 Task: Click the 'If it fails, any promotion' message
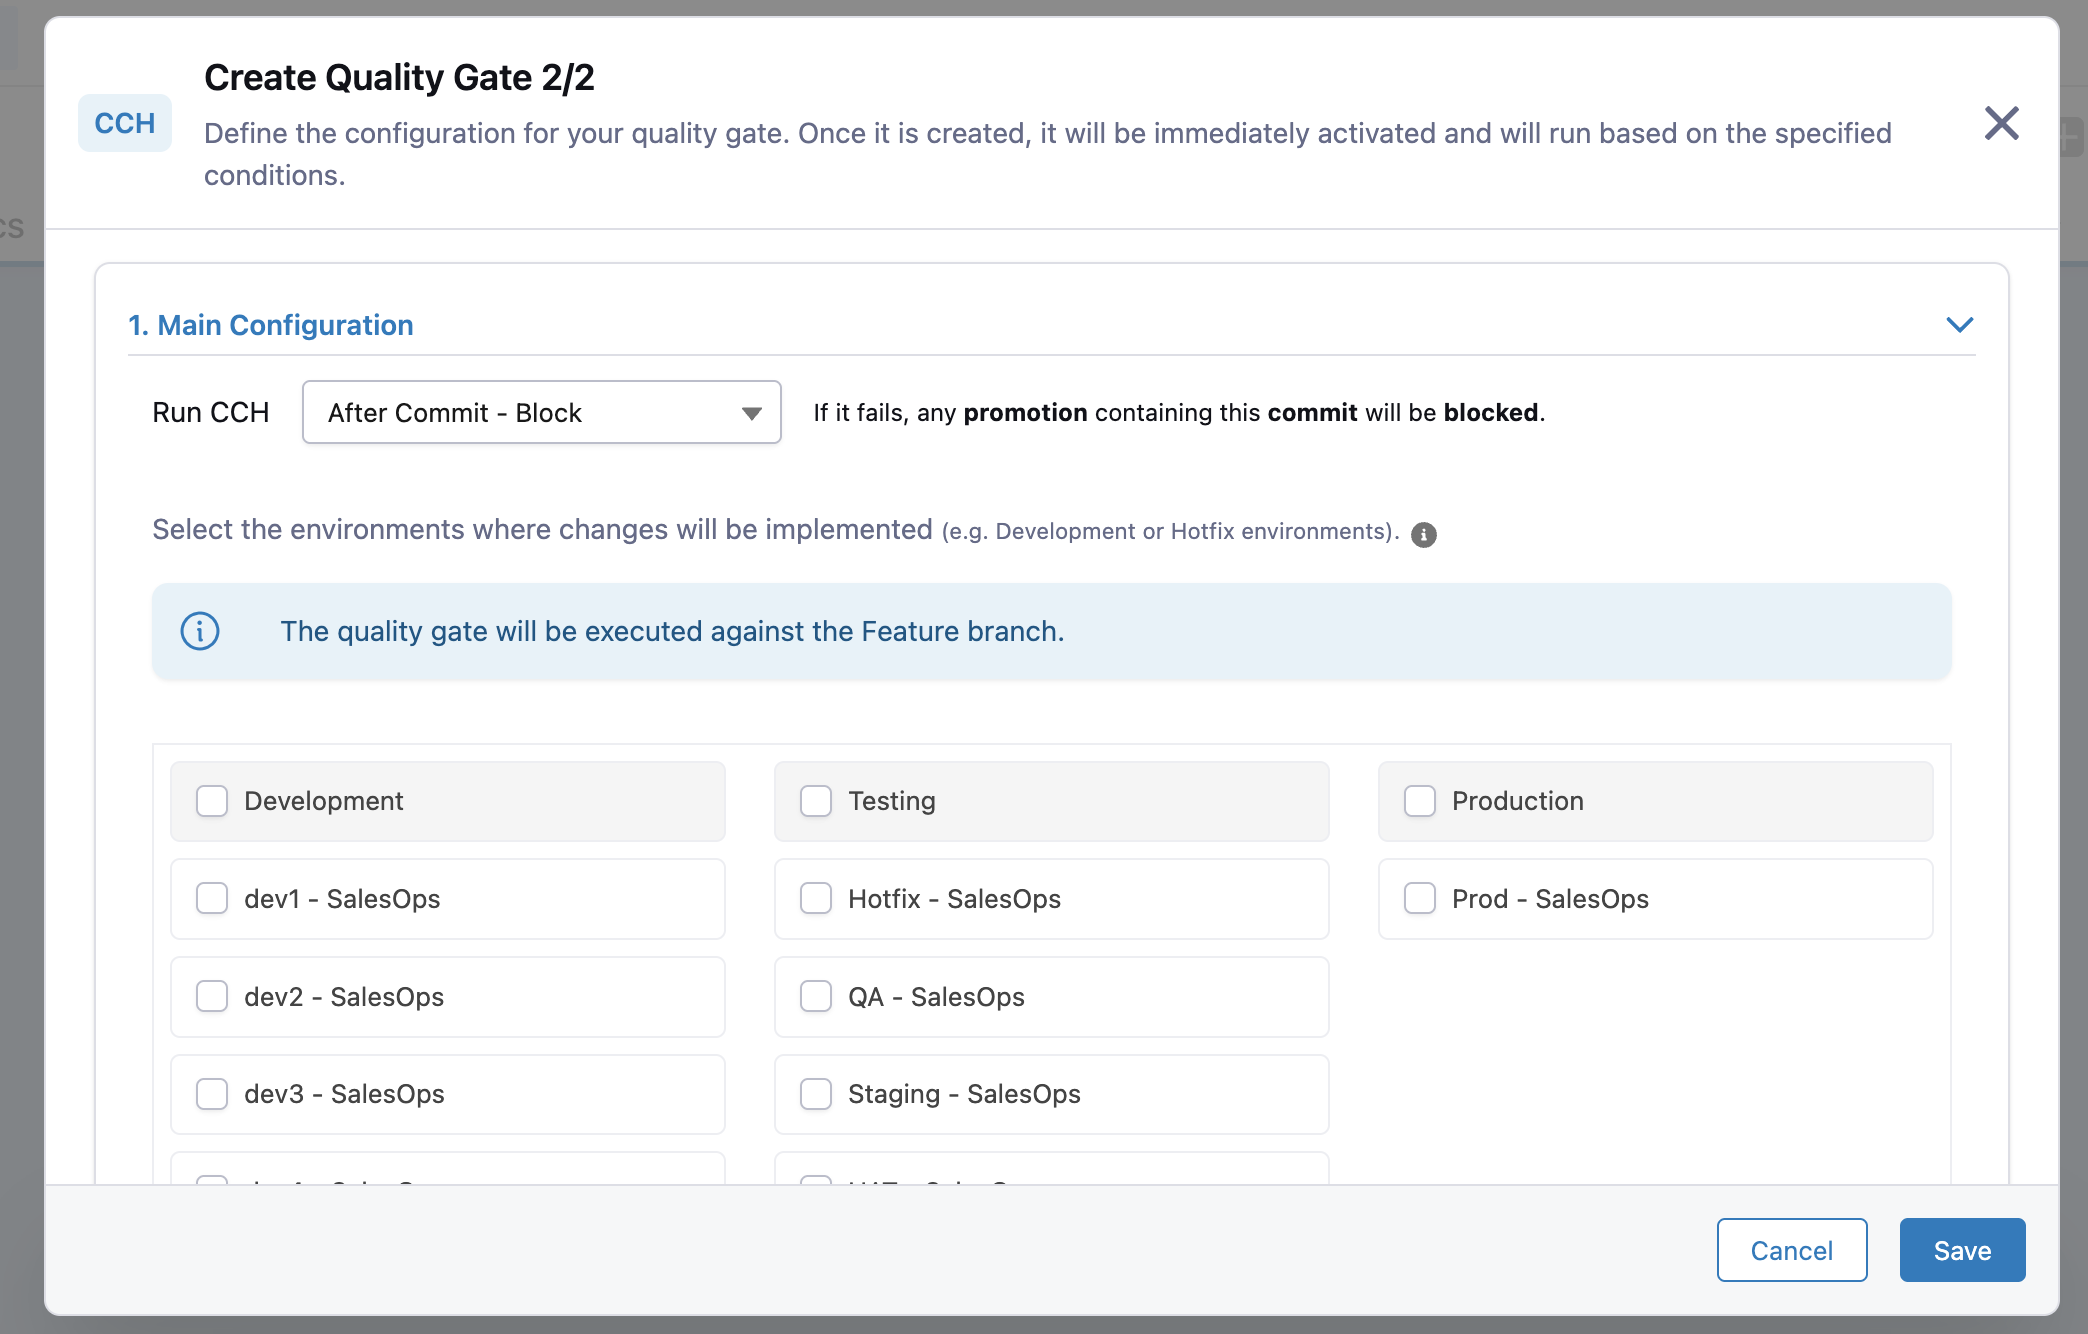(1179, 412)
